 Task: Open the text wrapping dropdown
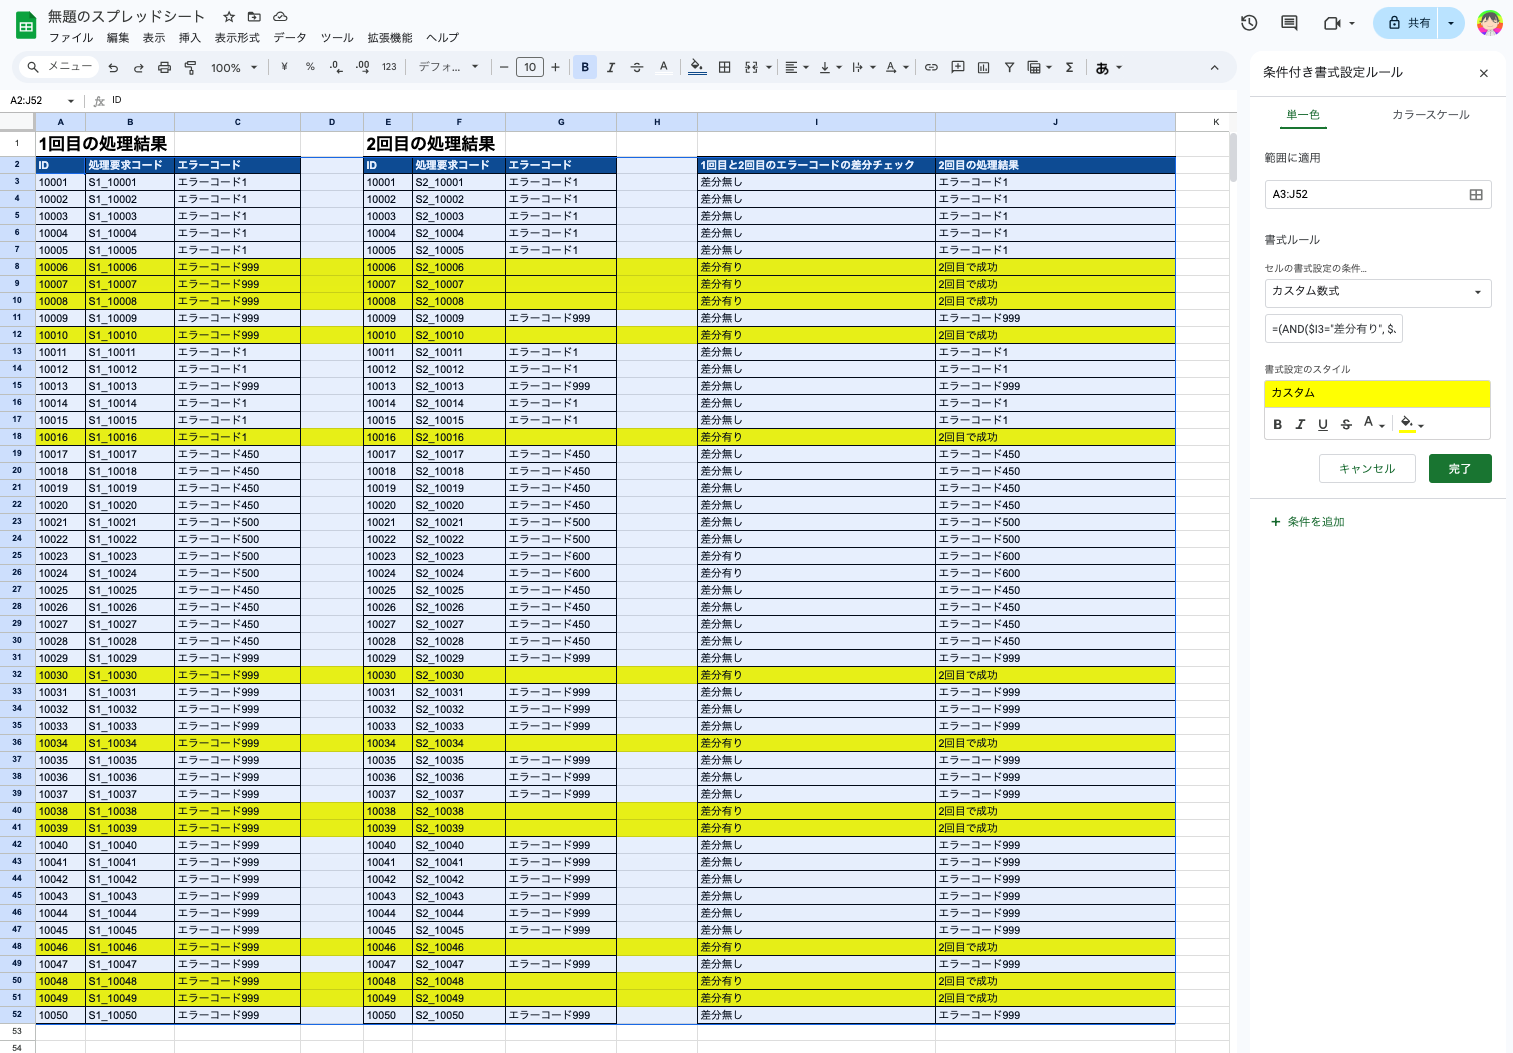tap(864, 67)
